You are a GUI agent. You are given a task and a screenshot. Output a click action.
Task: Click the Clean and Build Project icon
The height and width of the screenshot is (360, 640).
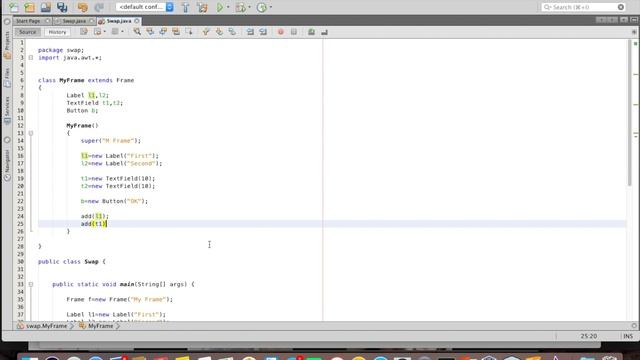coord(202,7)
